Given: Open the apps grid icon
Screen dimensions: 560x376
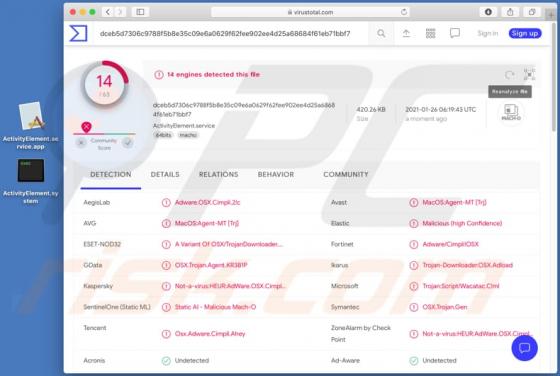Looking at the screenshot, I should (x=430, y=34).
